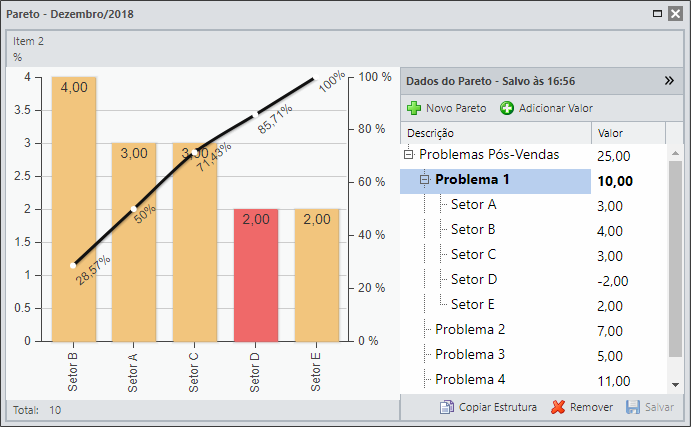Select the Problema 4 tree row
Image resolution: width=691 pixels, height=427 pixels.
(x=533, y=380)
